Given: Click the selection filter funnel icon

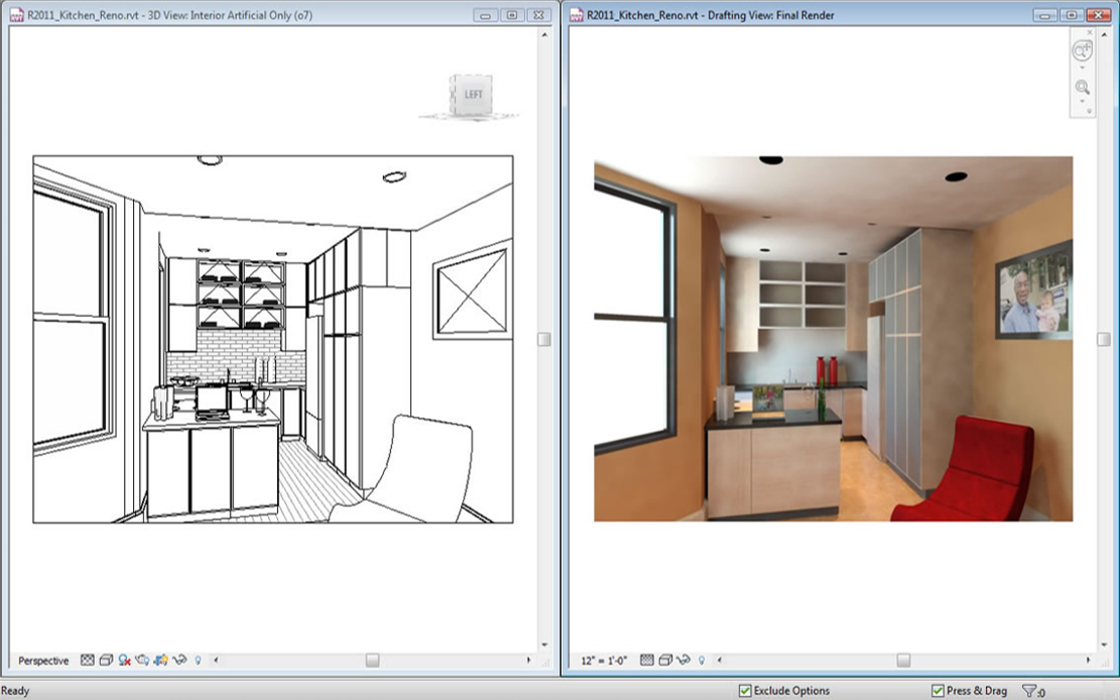Looking at the screenshot, I should [x=1029, y=690].
